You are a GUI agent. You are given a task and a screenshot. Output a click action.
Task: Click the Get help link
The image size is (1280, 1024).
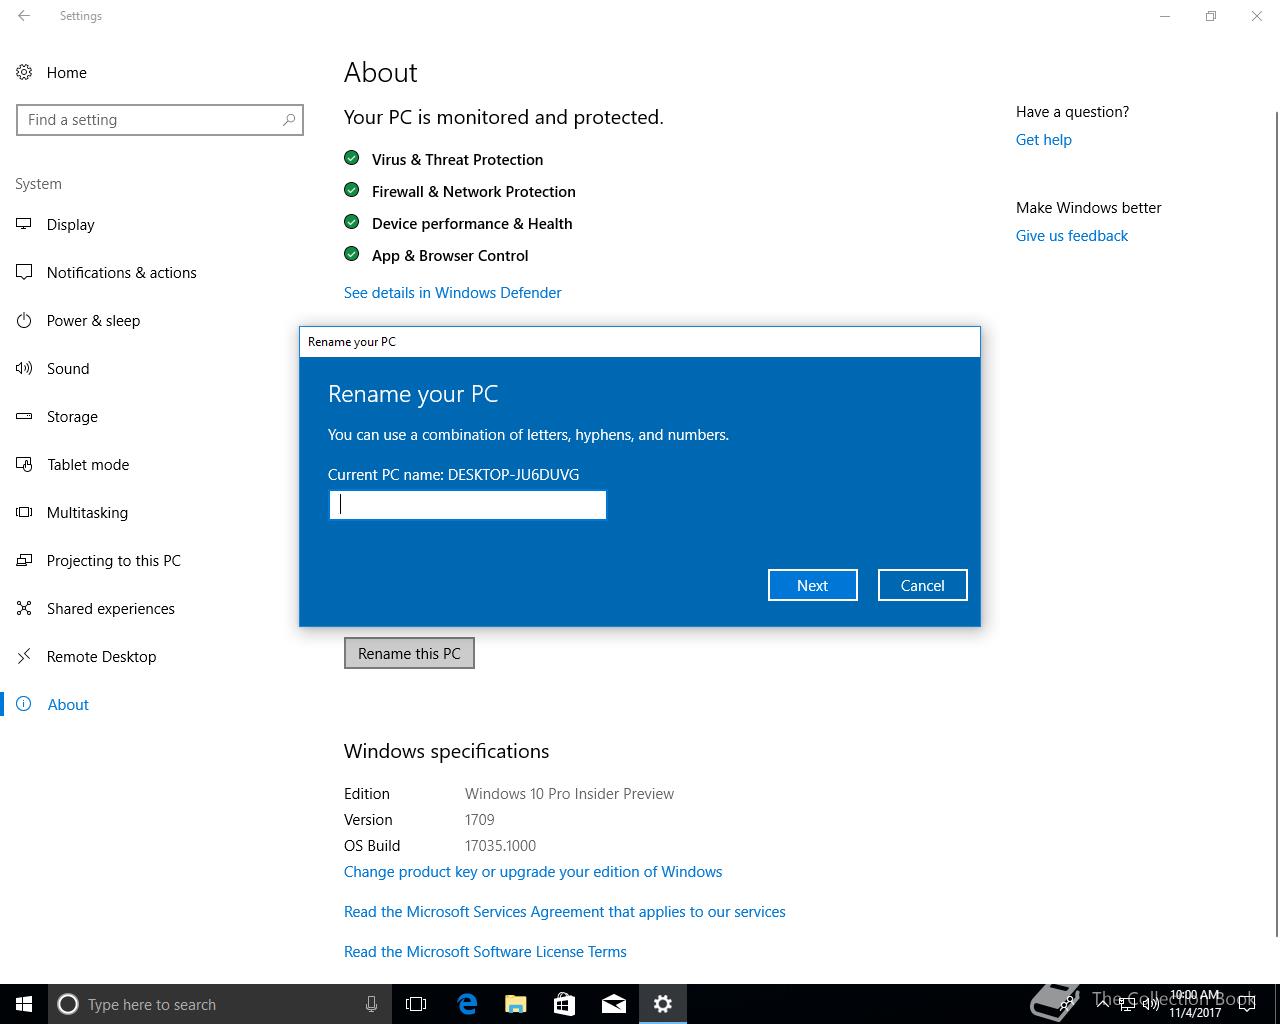(x=1043, y=140)
